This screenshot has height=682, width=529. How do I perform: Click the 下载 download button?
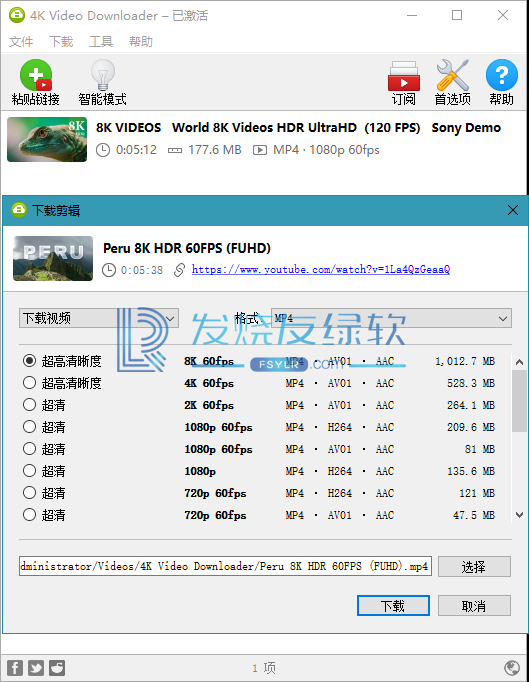pos(393,605)
